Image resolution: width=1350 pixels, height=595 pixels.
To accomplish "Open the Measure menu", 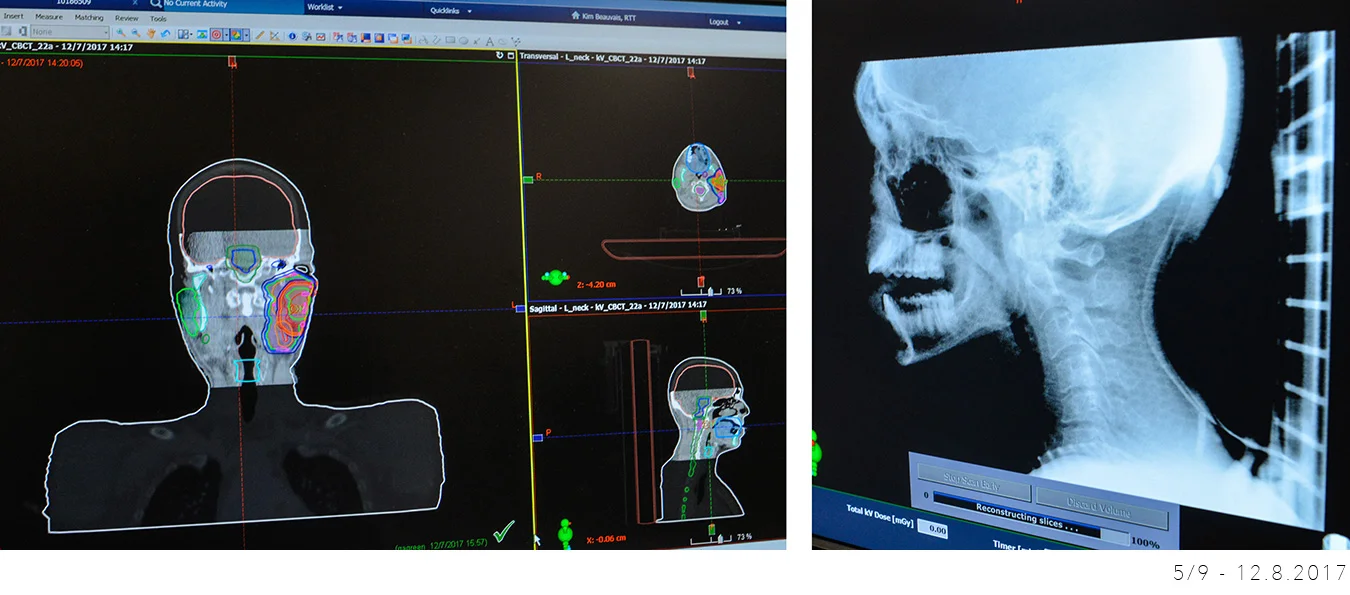I will pyautogui.click(x=48, y=17).
